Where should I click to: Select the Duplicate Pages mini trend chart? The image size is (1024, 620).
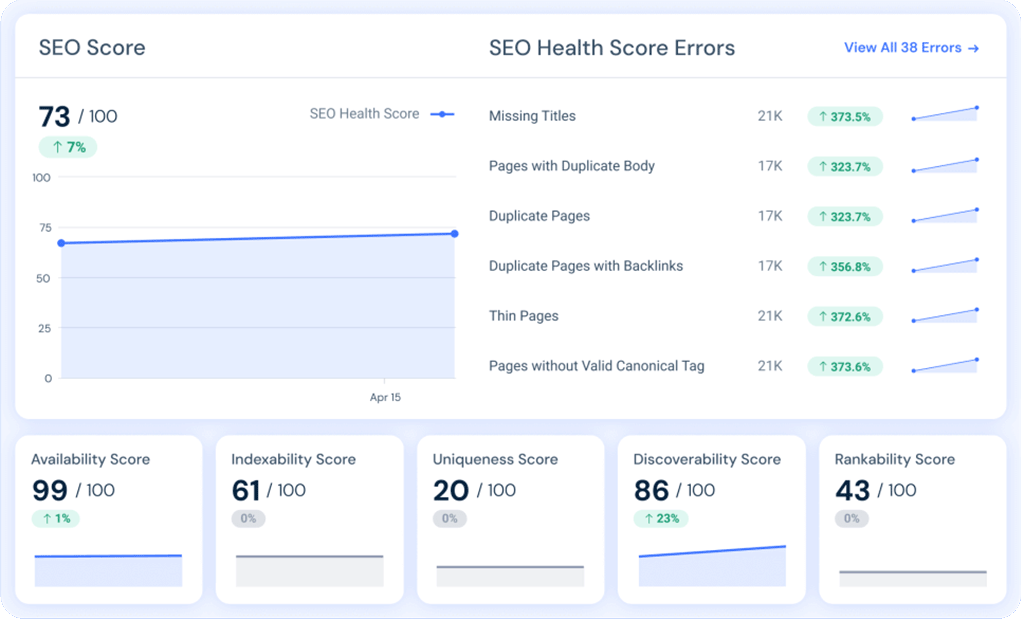[x=944, y=213]
